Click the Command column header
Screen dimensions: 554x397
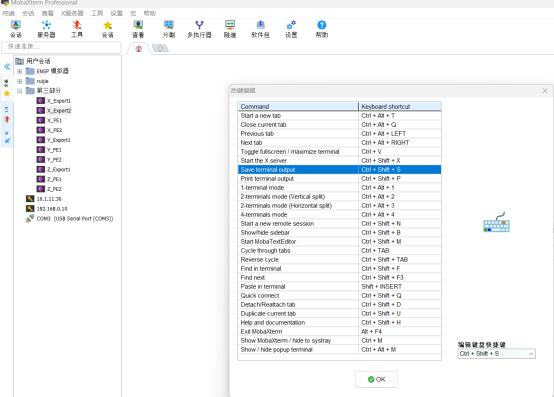tap(298, 106)
